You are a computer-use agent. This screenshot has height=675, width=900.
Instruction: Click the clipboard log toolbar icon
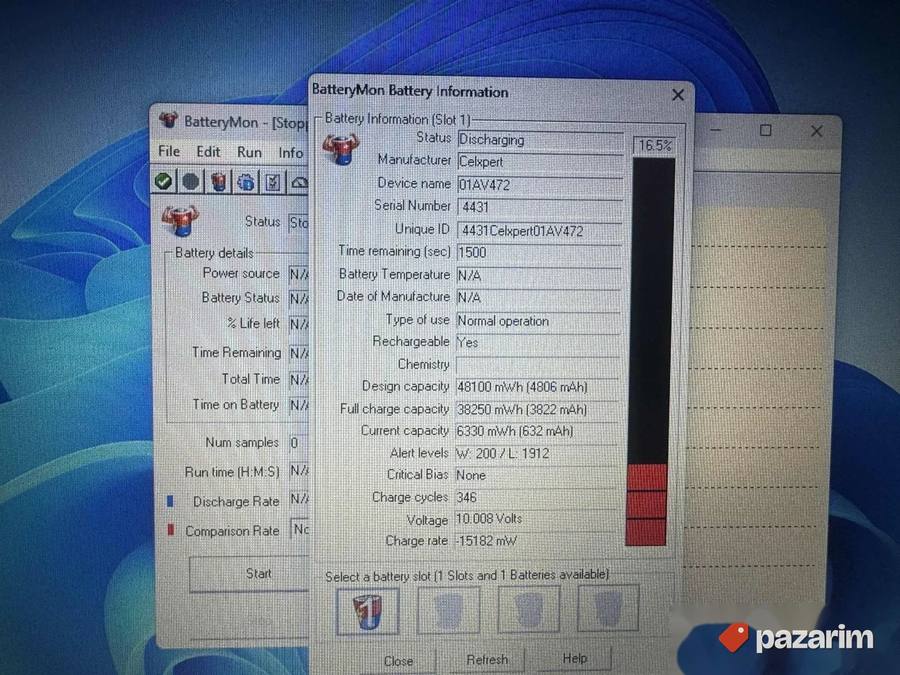click(273, 183)
